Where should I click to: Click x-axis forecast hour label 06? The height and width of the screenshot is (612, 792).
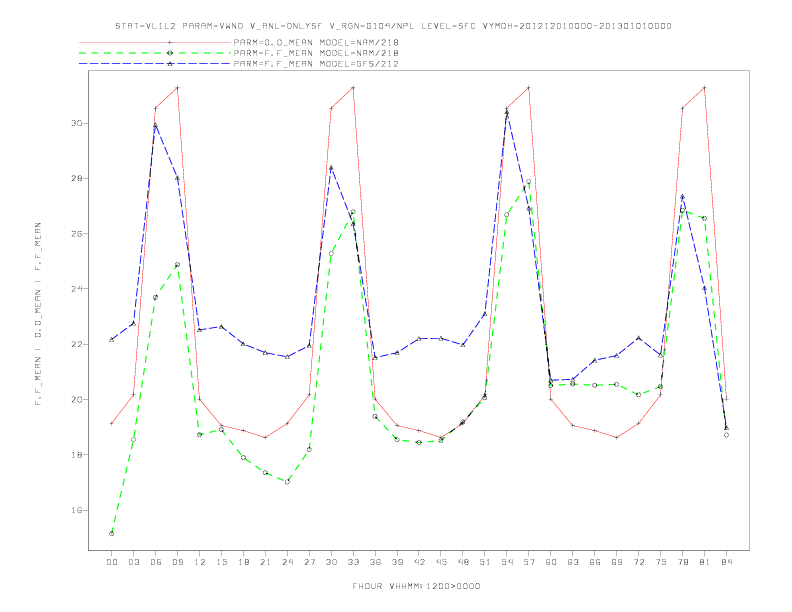coord(156,562)
